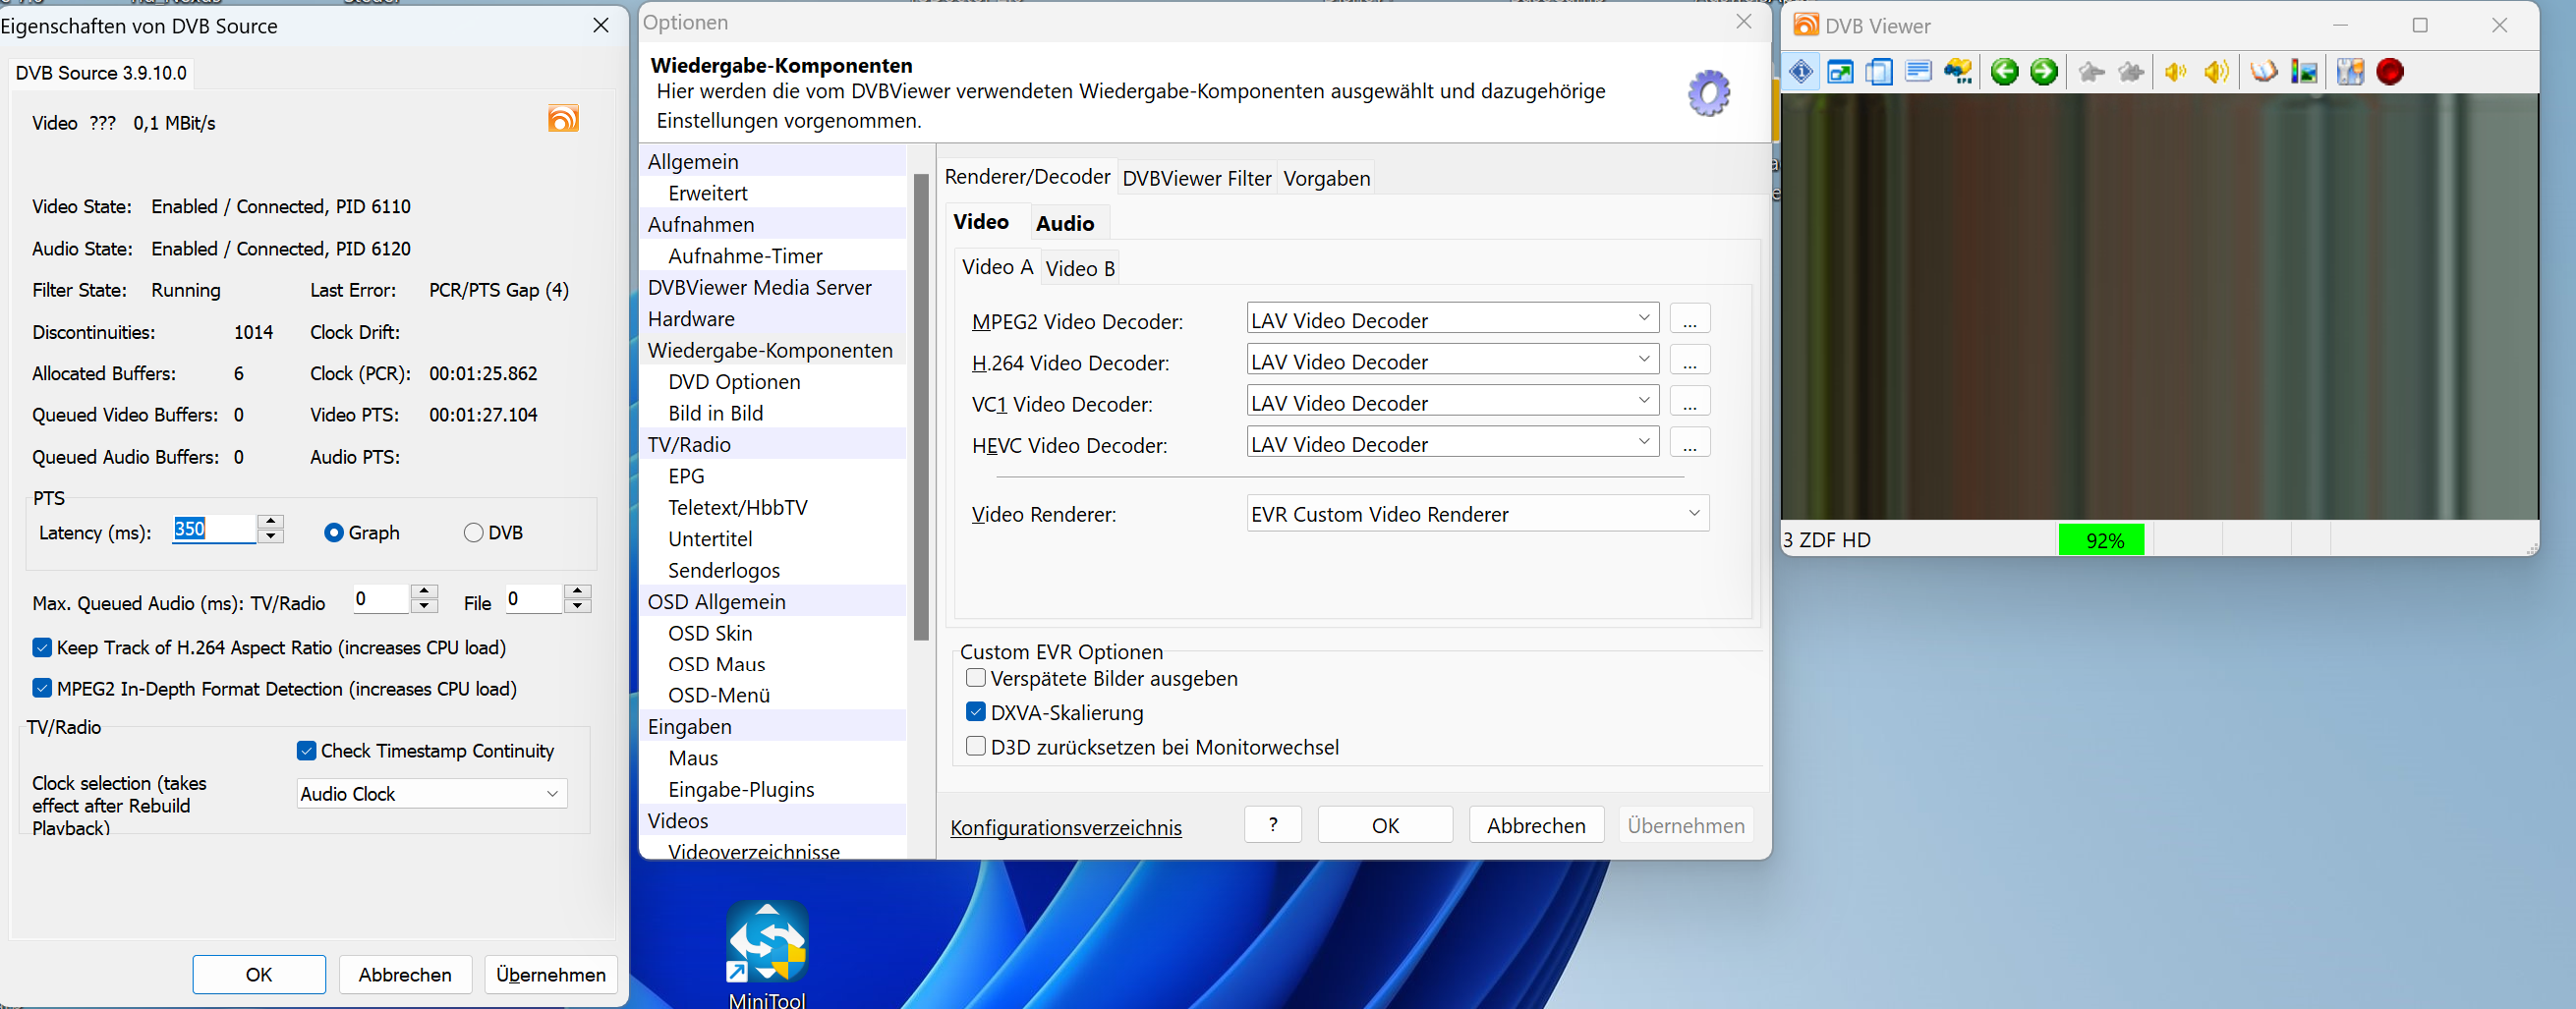Viewport: 2576px width, 1009px height.
Task: Click the grey star favorite icon in toolbar
Action: 2091,72
